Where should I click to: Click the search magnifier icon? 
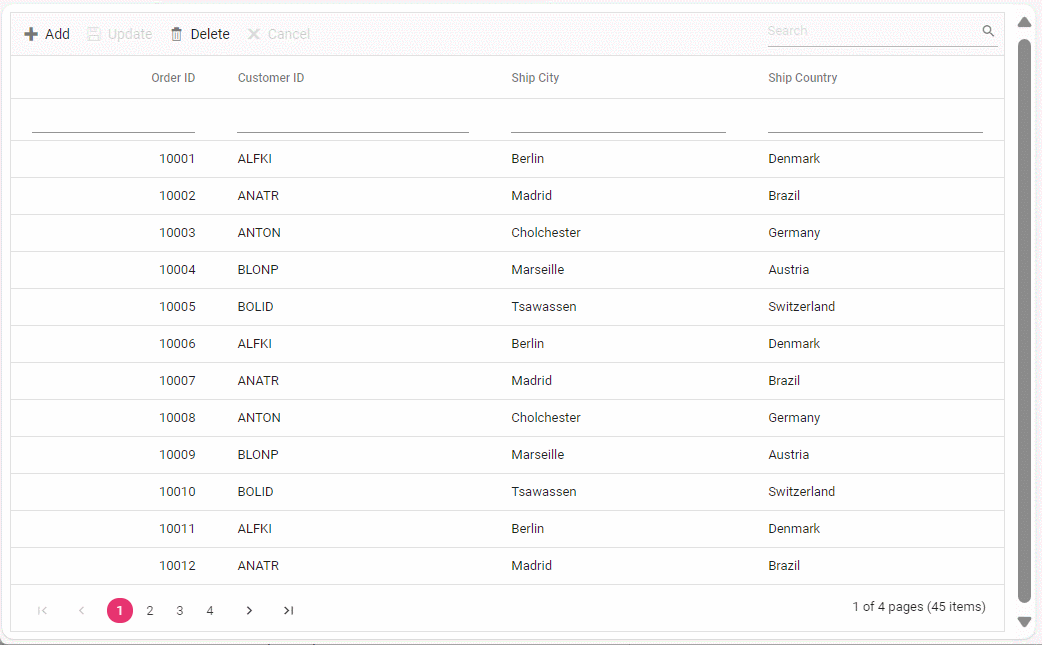click(988, 31)
